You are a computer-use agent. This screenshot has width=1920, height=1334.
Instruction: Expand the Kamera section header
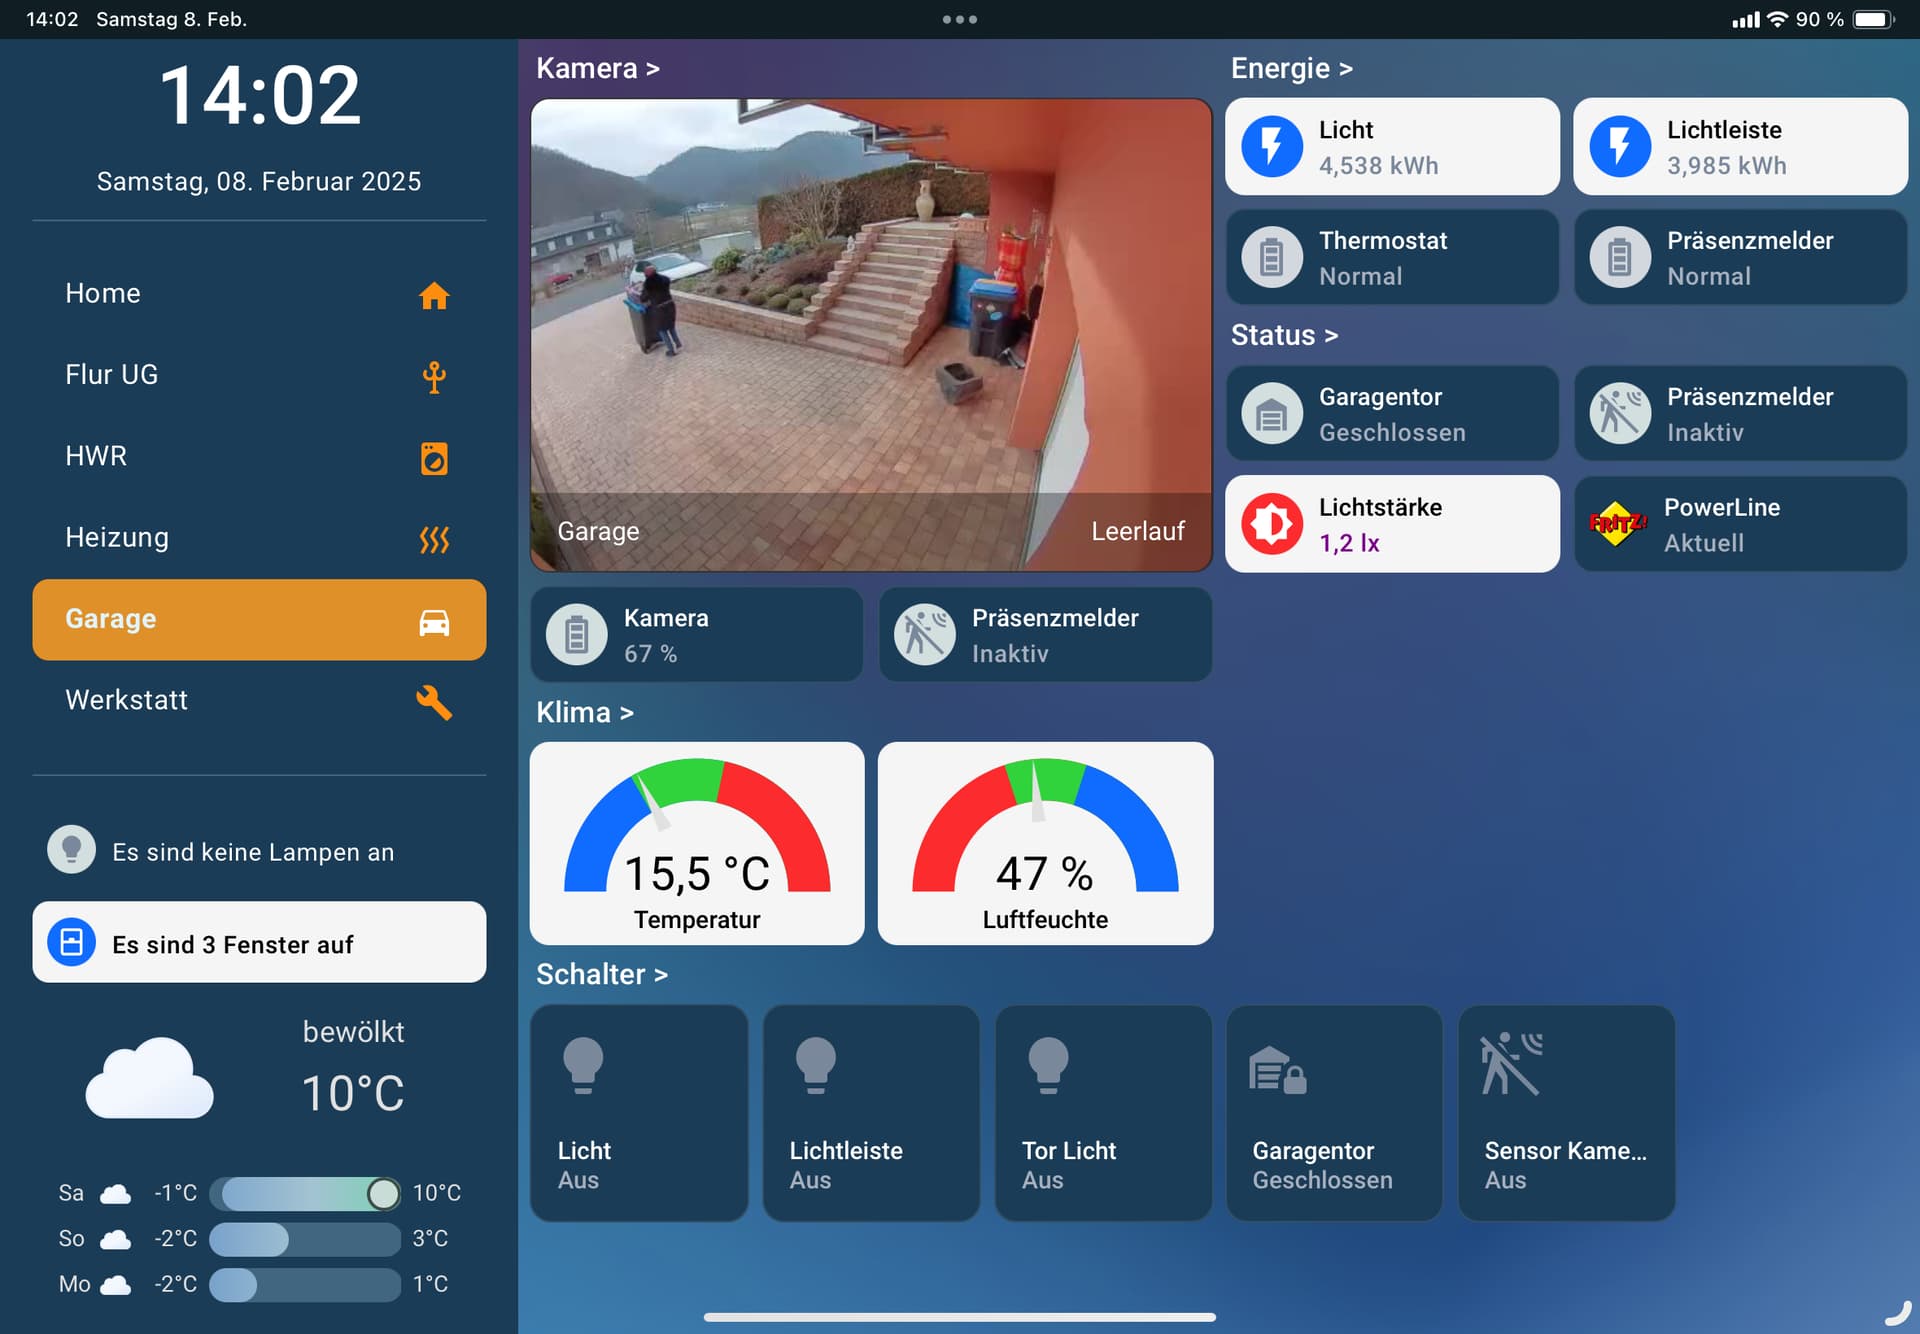click(x=597, y=68)
